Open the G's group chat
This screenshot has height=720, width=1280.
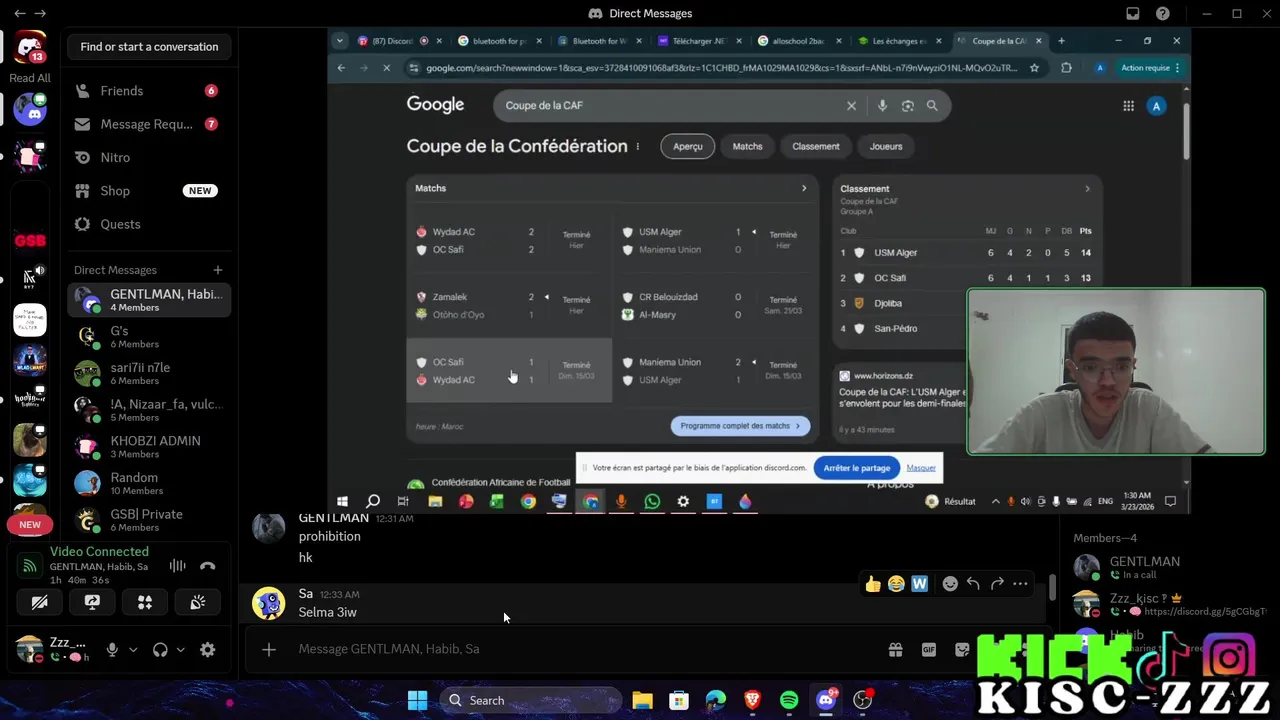click(149, 337)
